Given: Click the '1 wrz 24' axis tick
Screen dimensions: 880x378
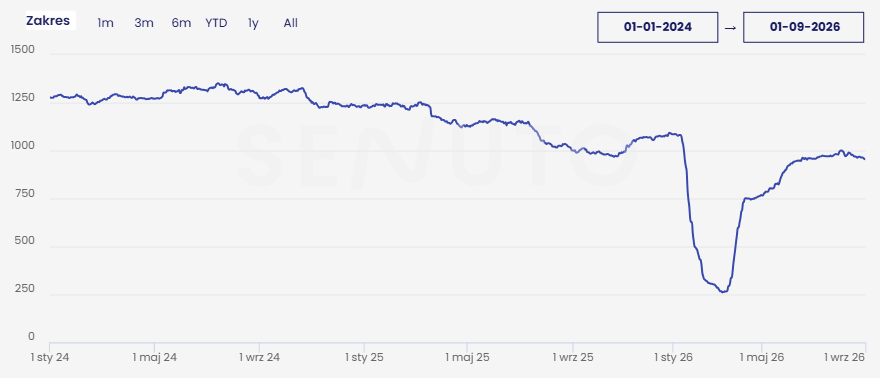Looking at the screenshot, I should (x=259, y=357).
